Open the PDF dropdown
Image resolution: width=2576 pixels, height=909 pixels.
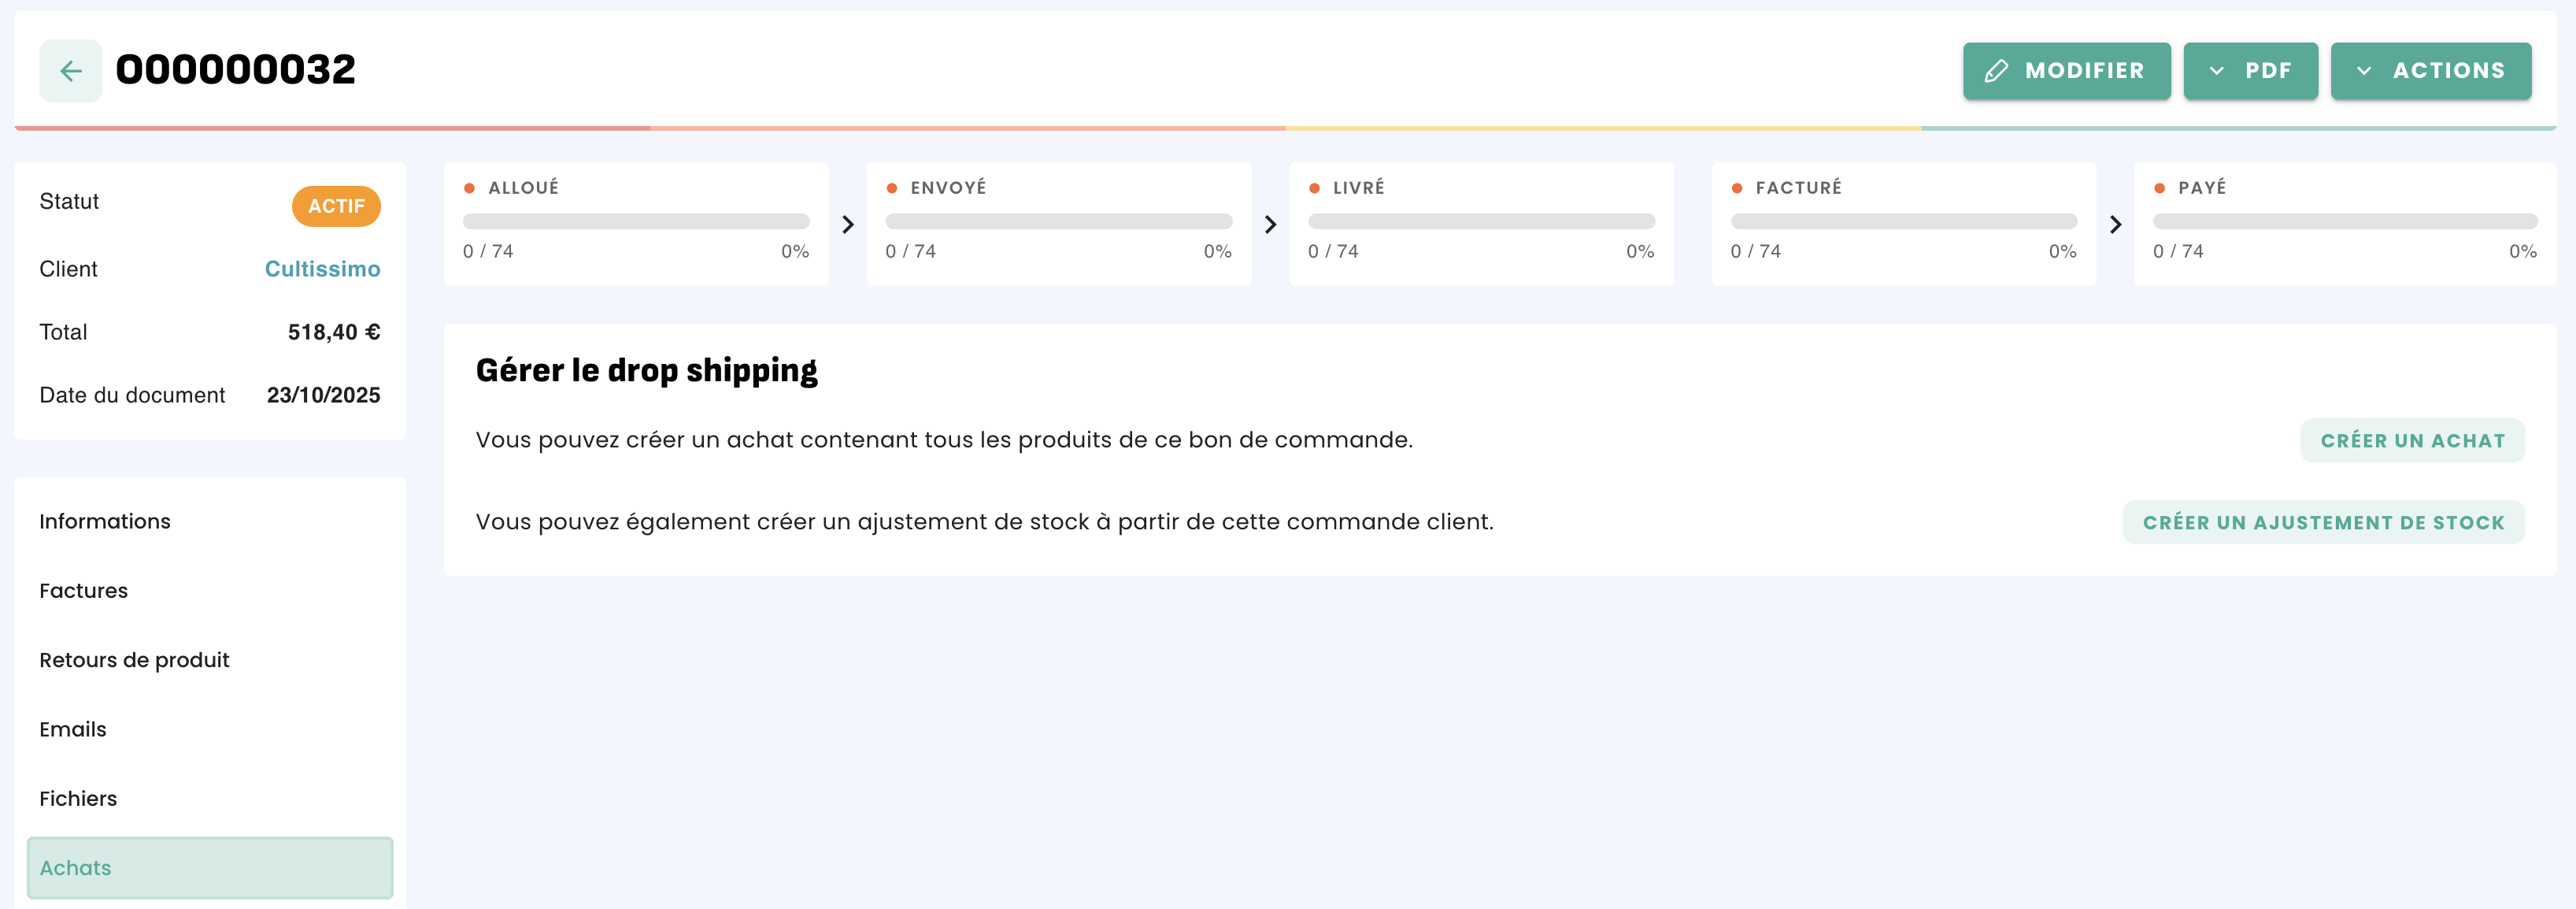coord(2250,71)
